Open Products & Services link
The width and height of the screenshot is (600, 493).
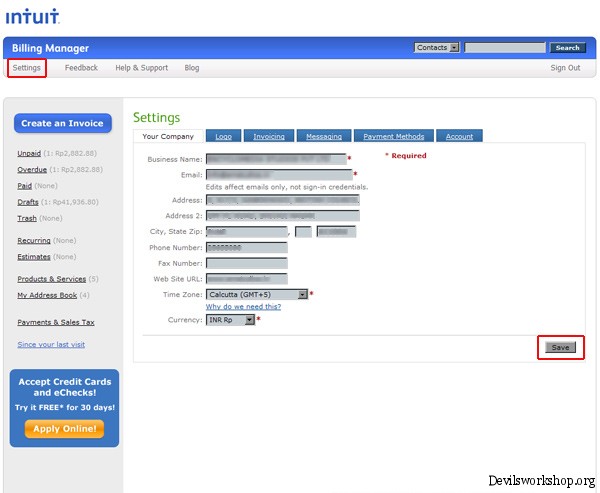pyautogui.click(x=52, y=279)
